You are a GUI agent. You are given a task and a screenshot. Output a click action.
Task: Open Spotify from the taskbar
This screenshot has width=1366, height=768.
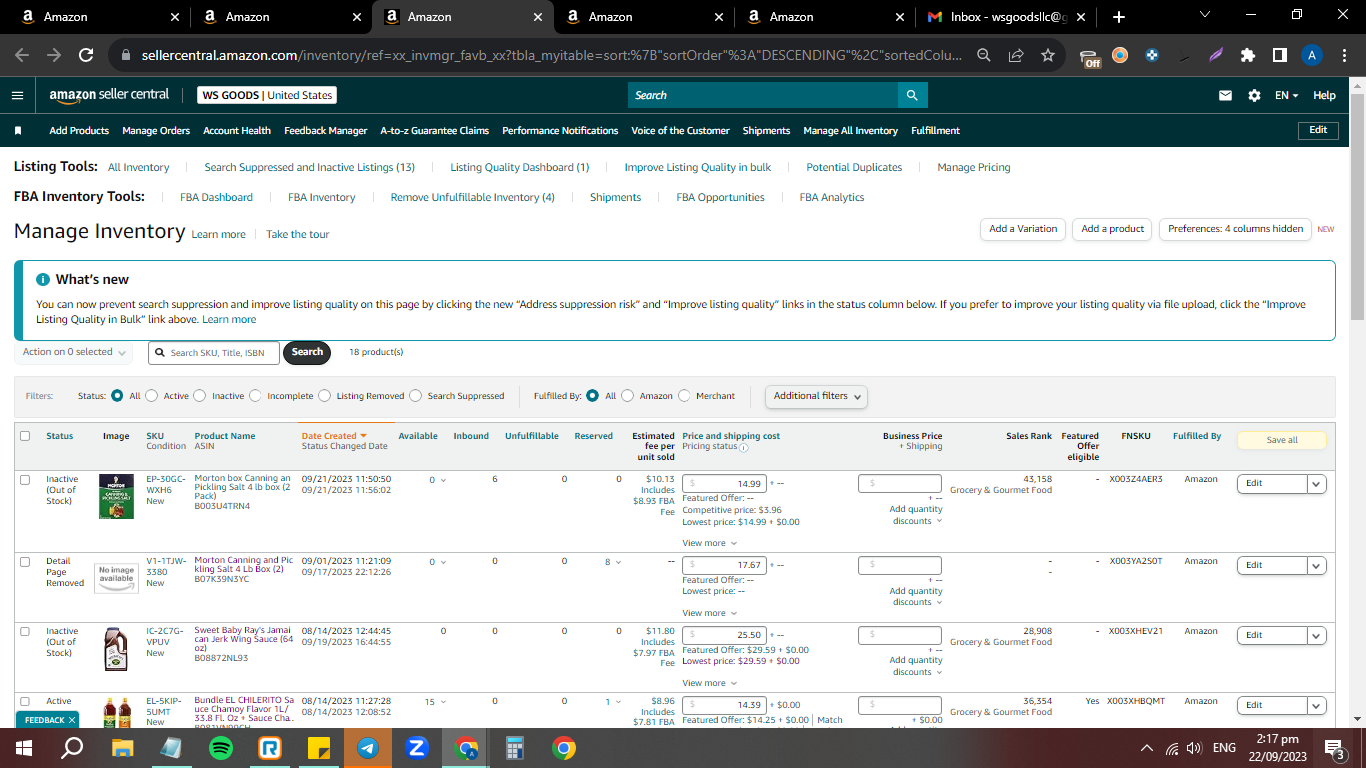pyautogui.click(x=220, y=747)
